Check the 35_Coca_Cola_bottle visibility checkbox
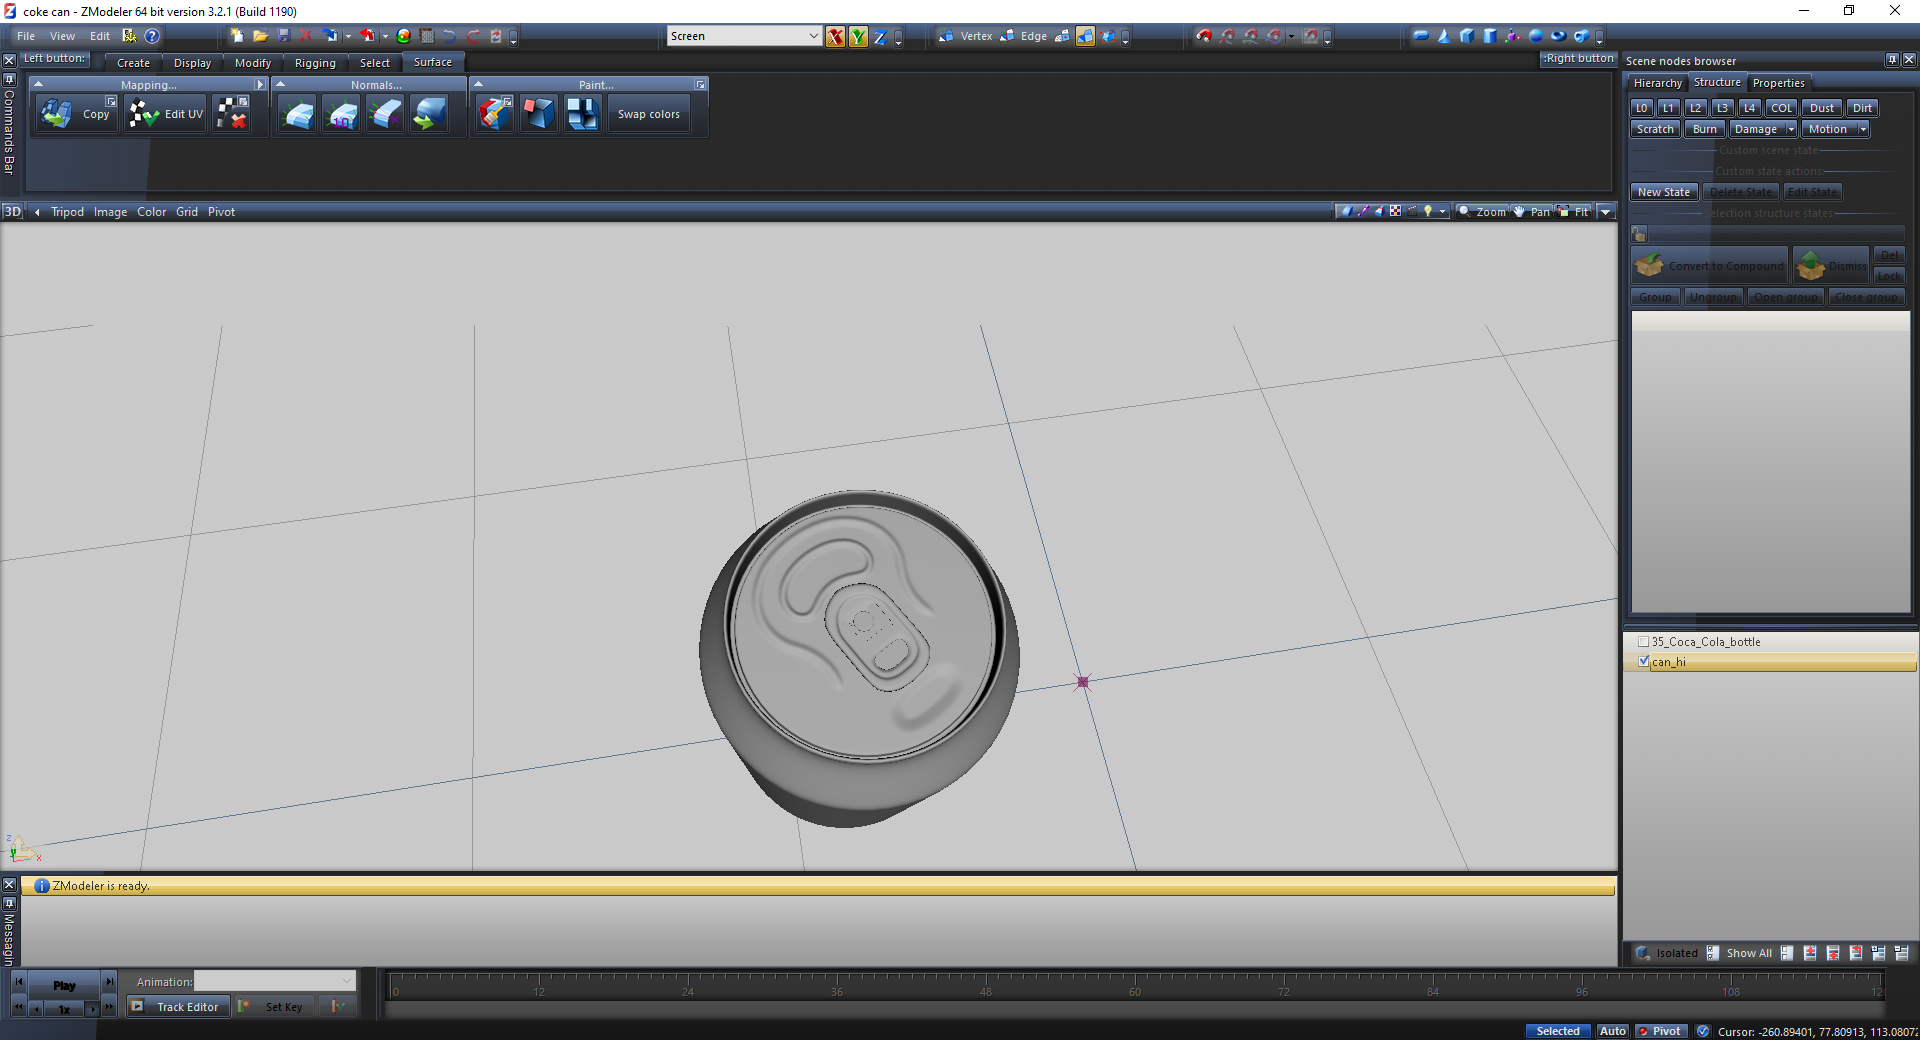Screen dimensions: 1920x1040 (x=1643, y=642)
